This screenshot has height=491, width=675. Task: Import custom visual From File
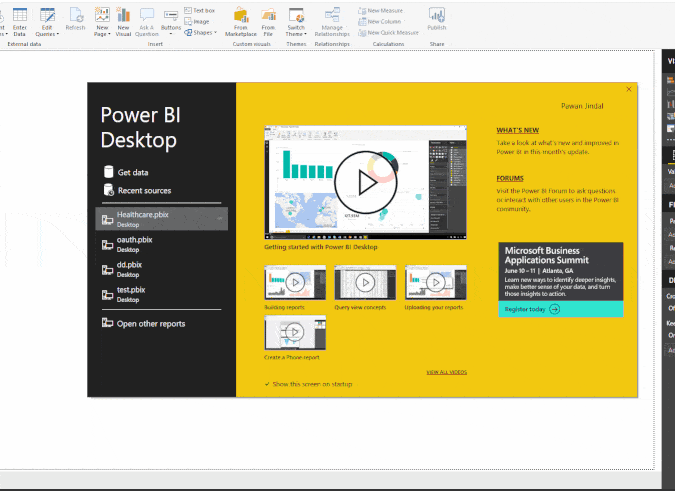268,22
